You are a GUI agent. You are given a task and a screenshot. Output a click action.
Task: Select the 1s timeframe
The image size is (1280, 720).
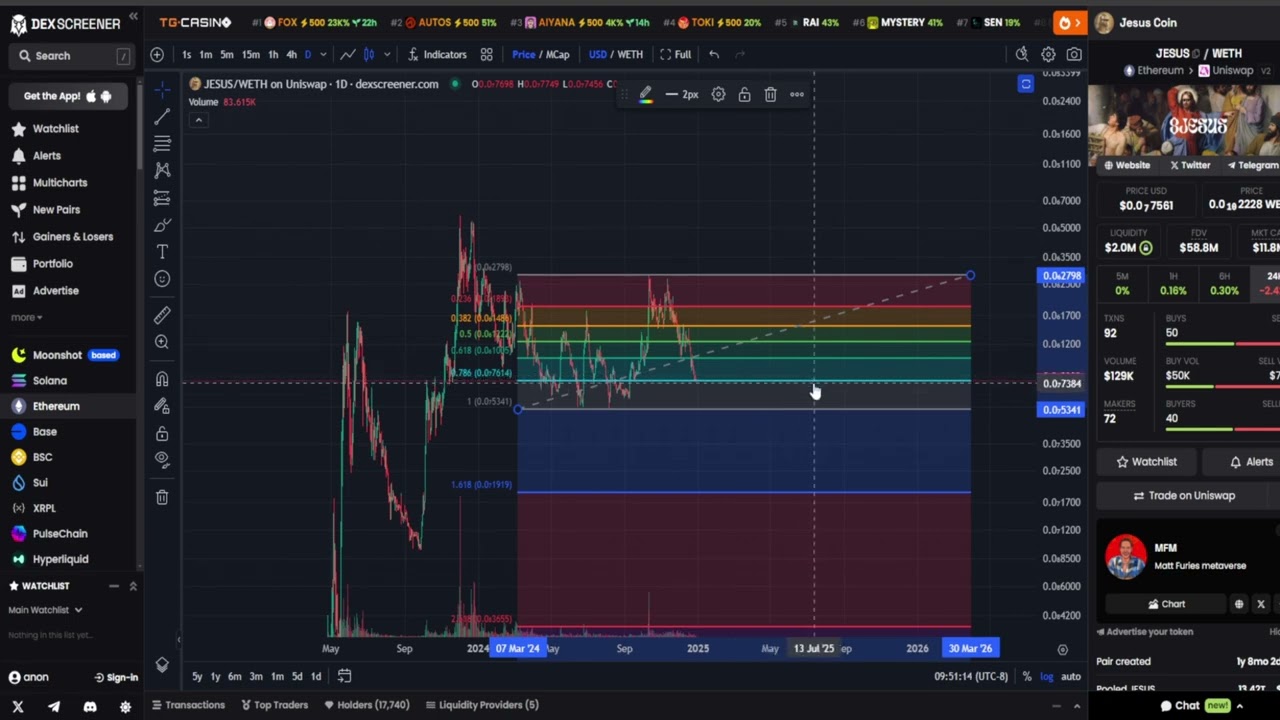[x=187, y=54]
